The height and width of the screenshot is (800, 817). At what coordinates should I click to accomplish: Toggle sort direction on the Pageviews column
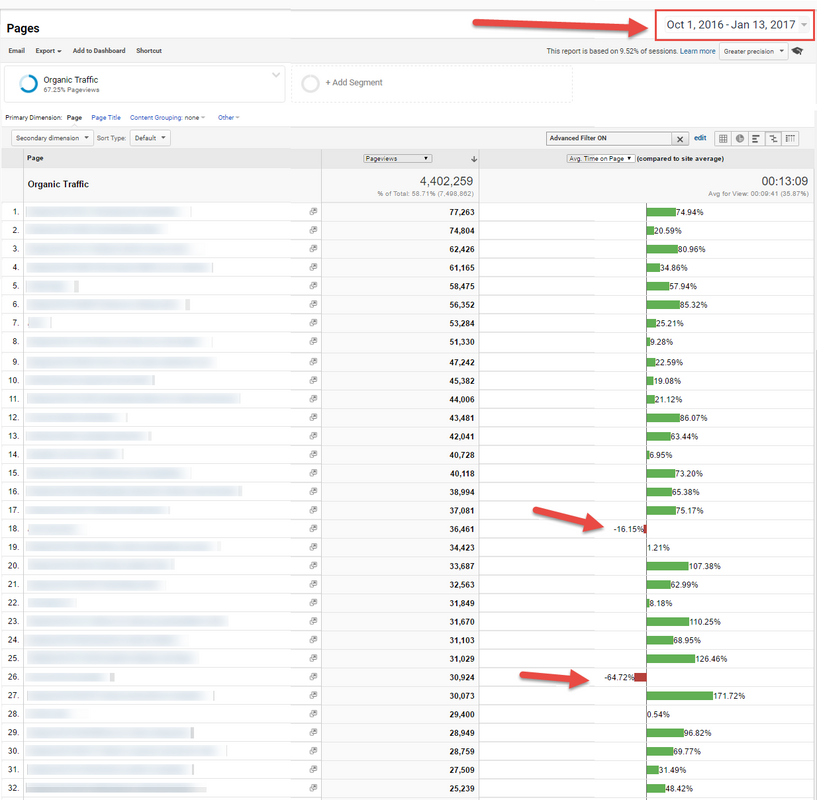pos(473,158)
